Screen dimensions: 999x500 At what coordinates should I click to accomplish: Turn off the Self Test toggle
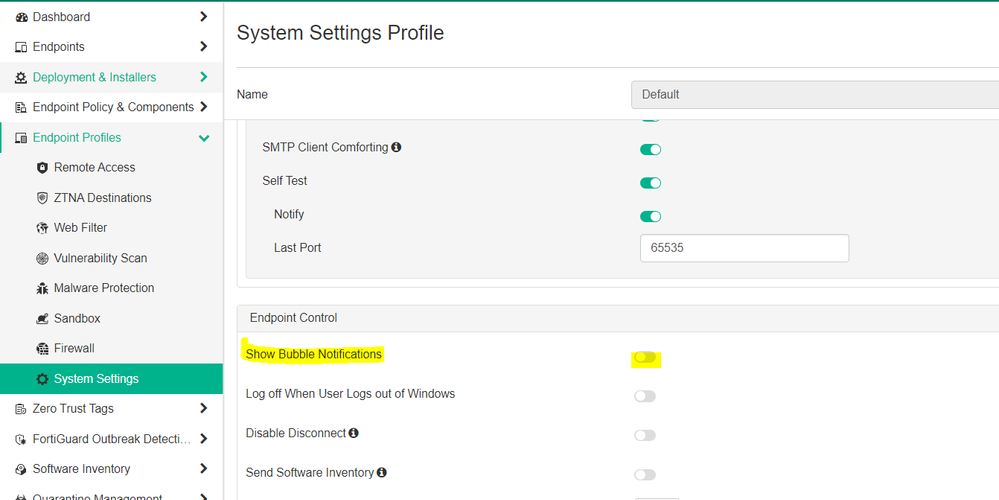650,183
